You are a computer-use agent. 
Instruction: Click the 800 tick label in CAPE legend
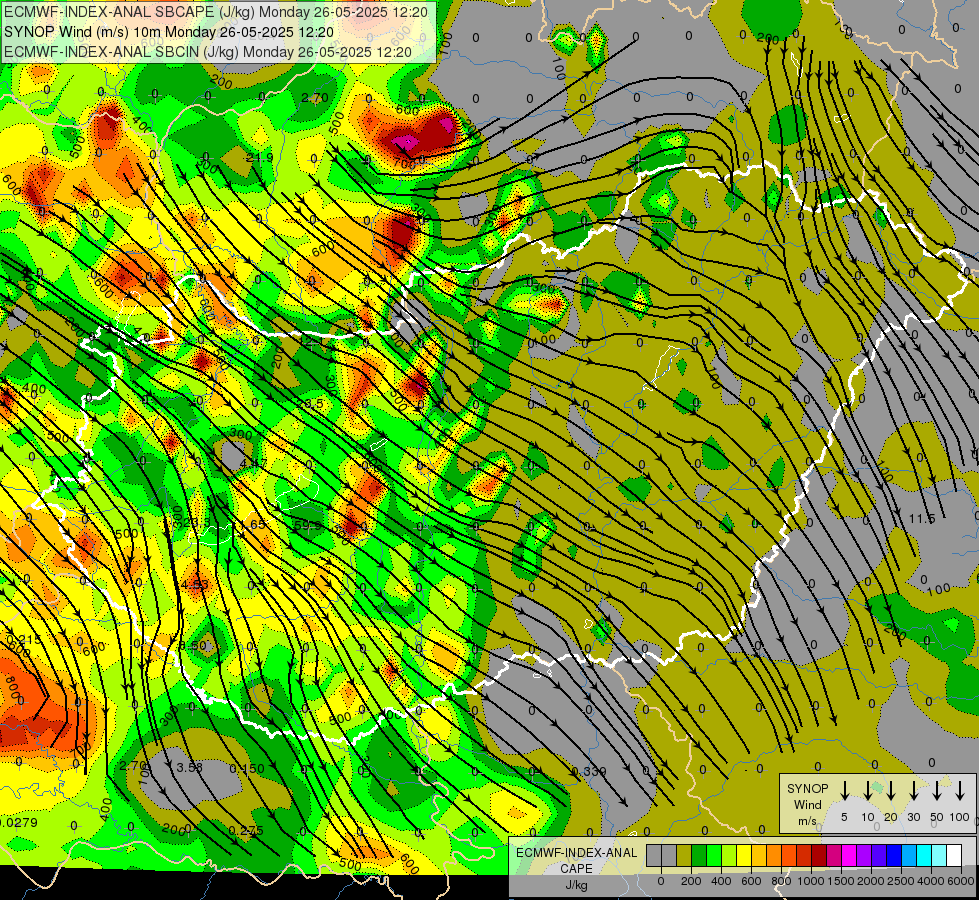click(x=781, y=881)
